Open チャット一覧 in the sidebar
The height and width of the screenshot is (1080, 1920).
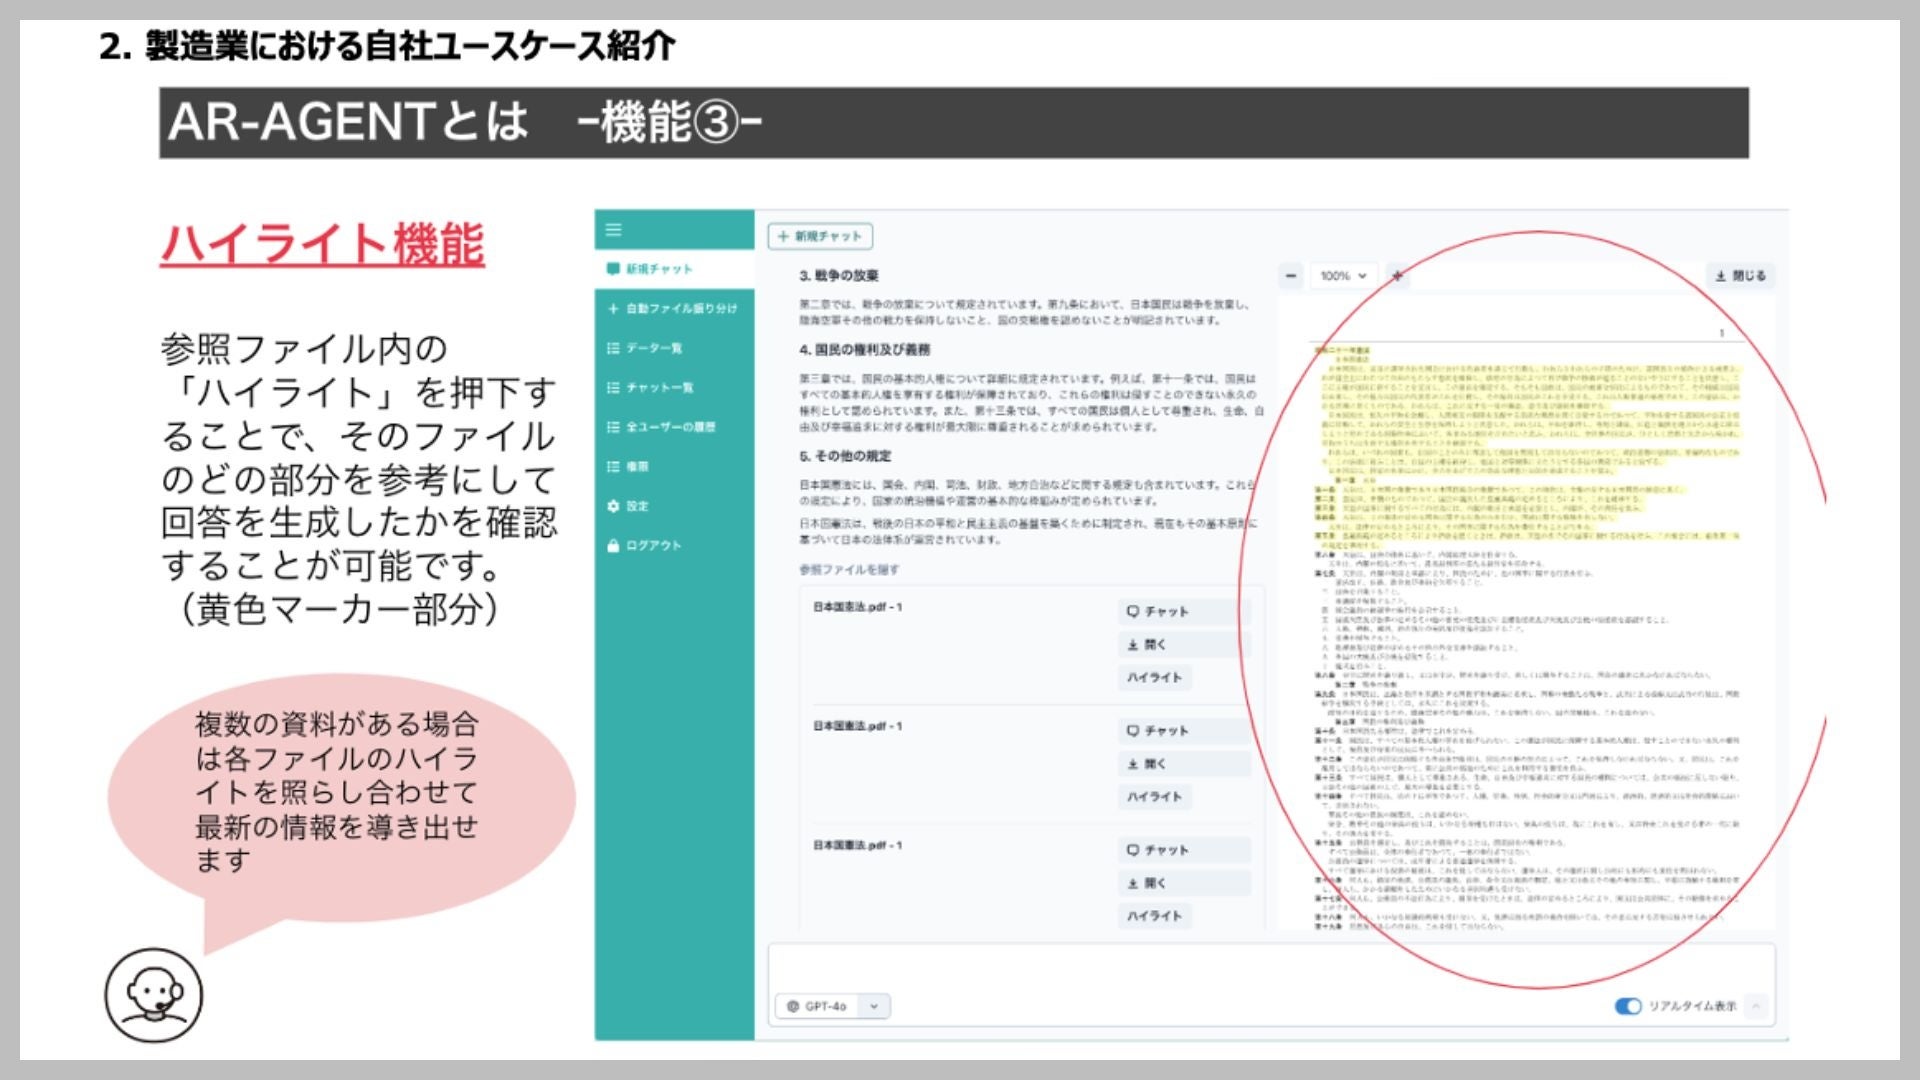659,387
